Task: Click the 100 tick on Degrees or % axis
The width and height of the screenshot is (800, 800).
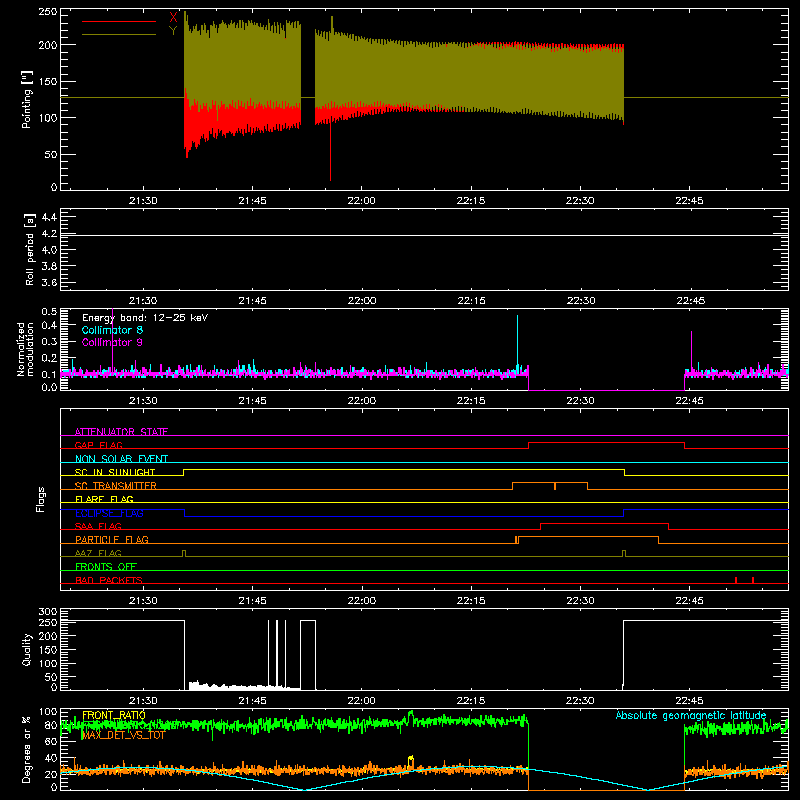Action: (x=48, y=712)
